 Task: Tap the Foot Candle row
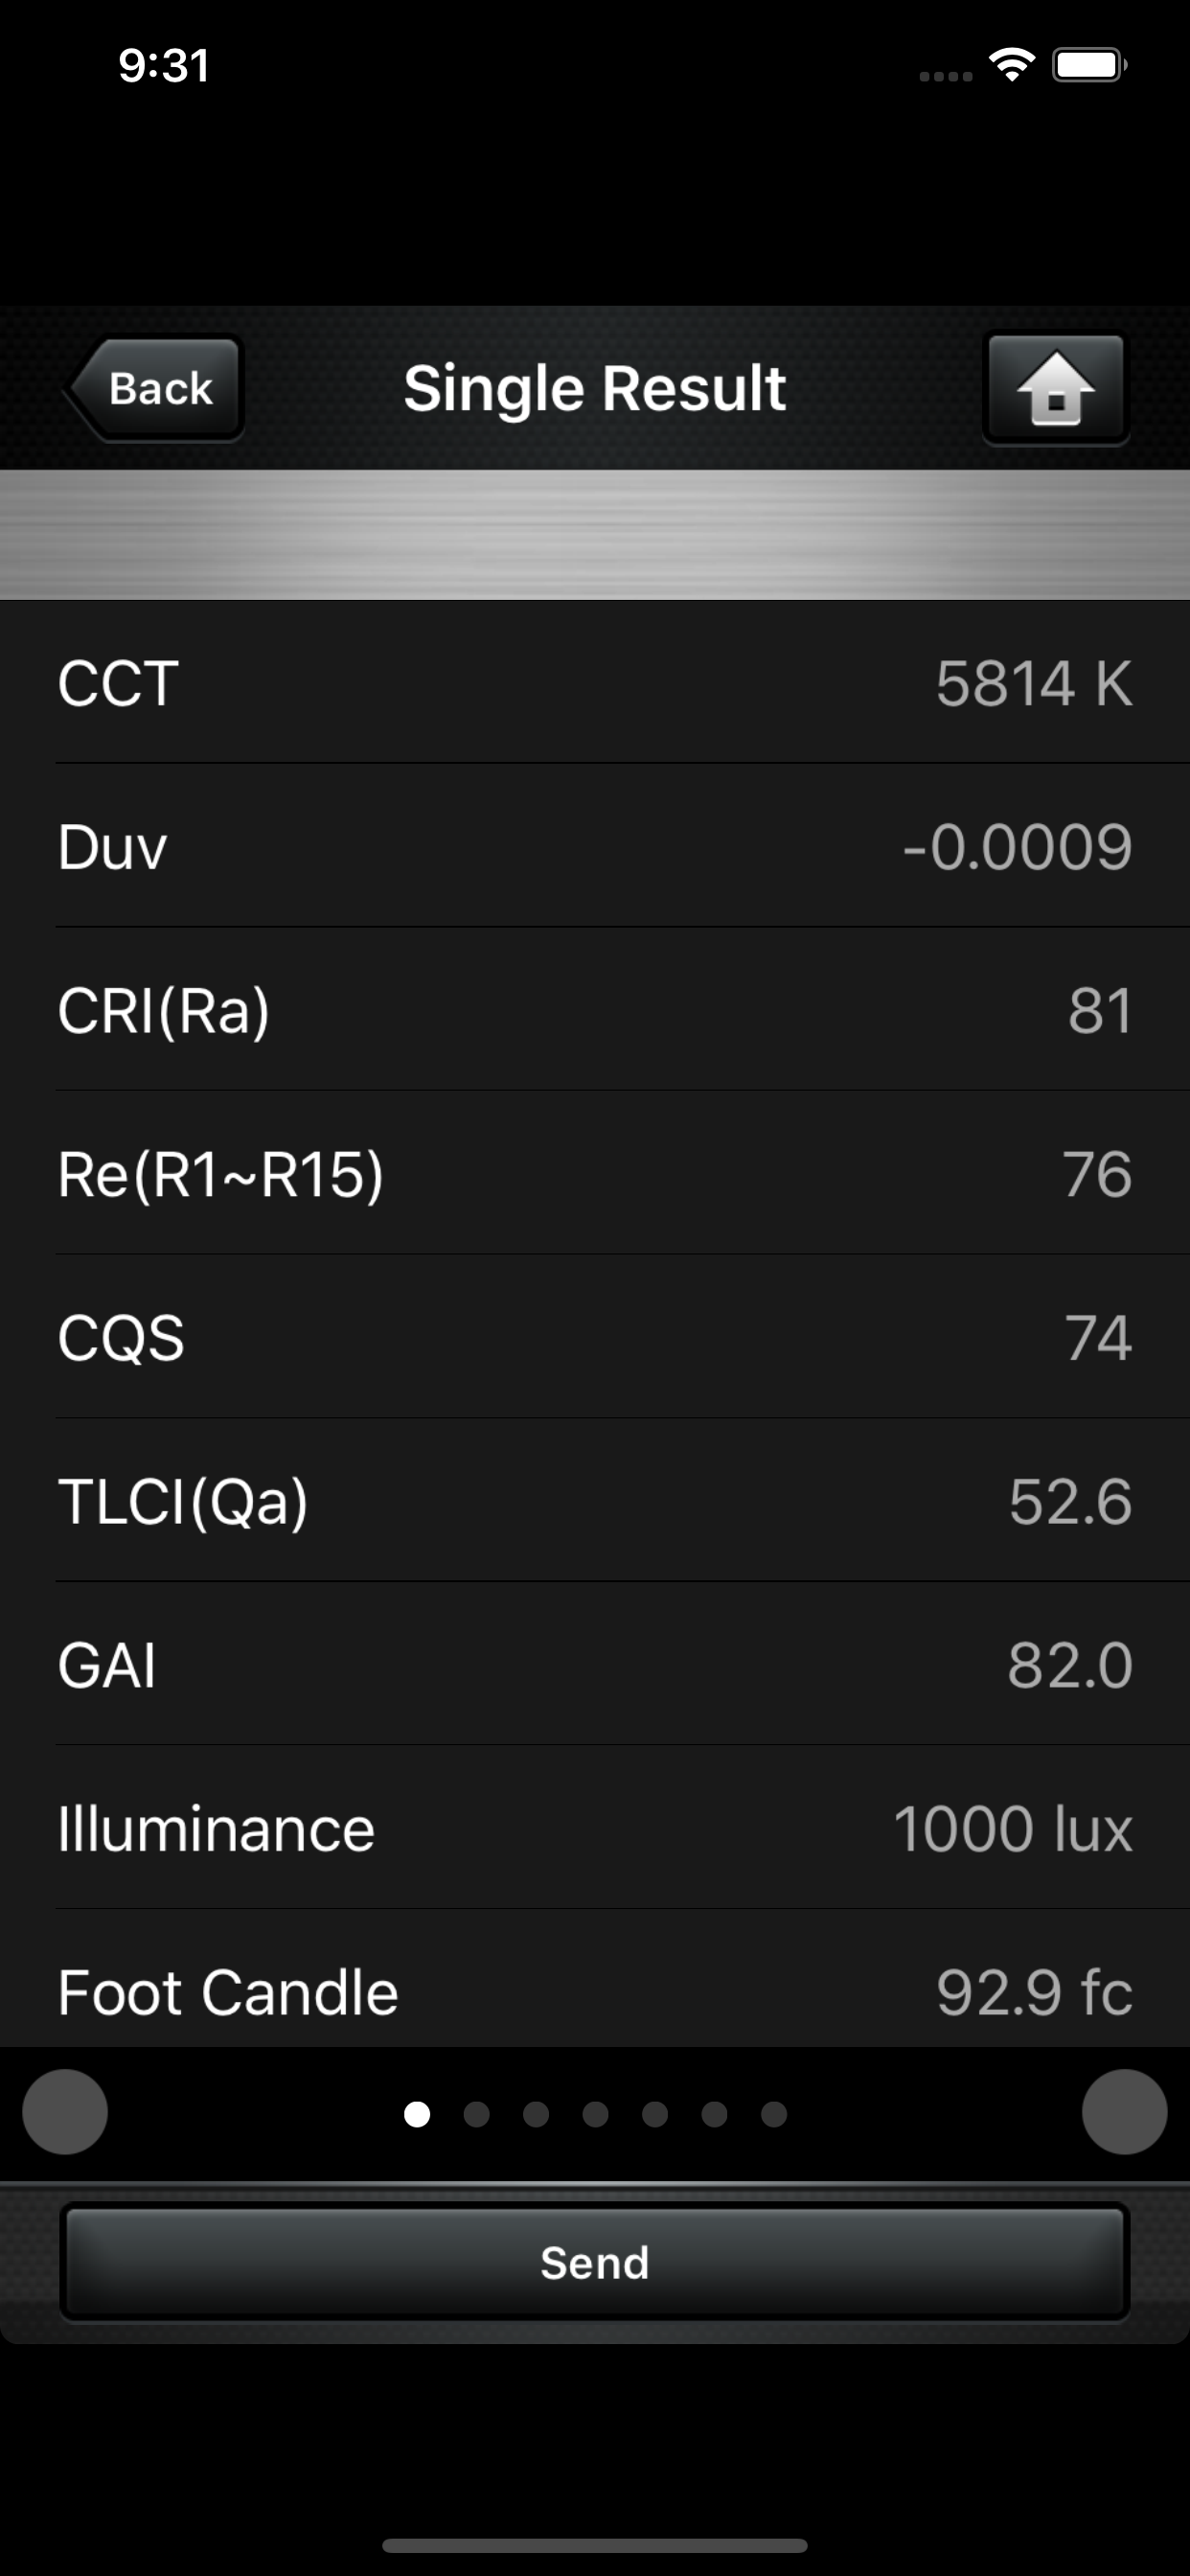click(595, 1990)
